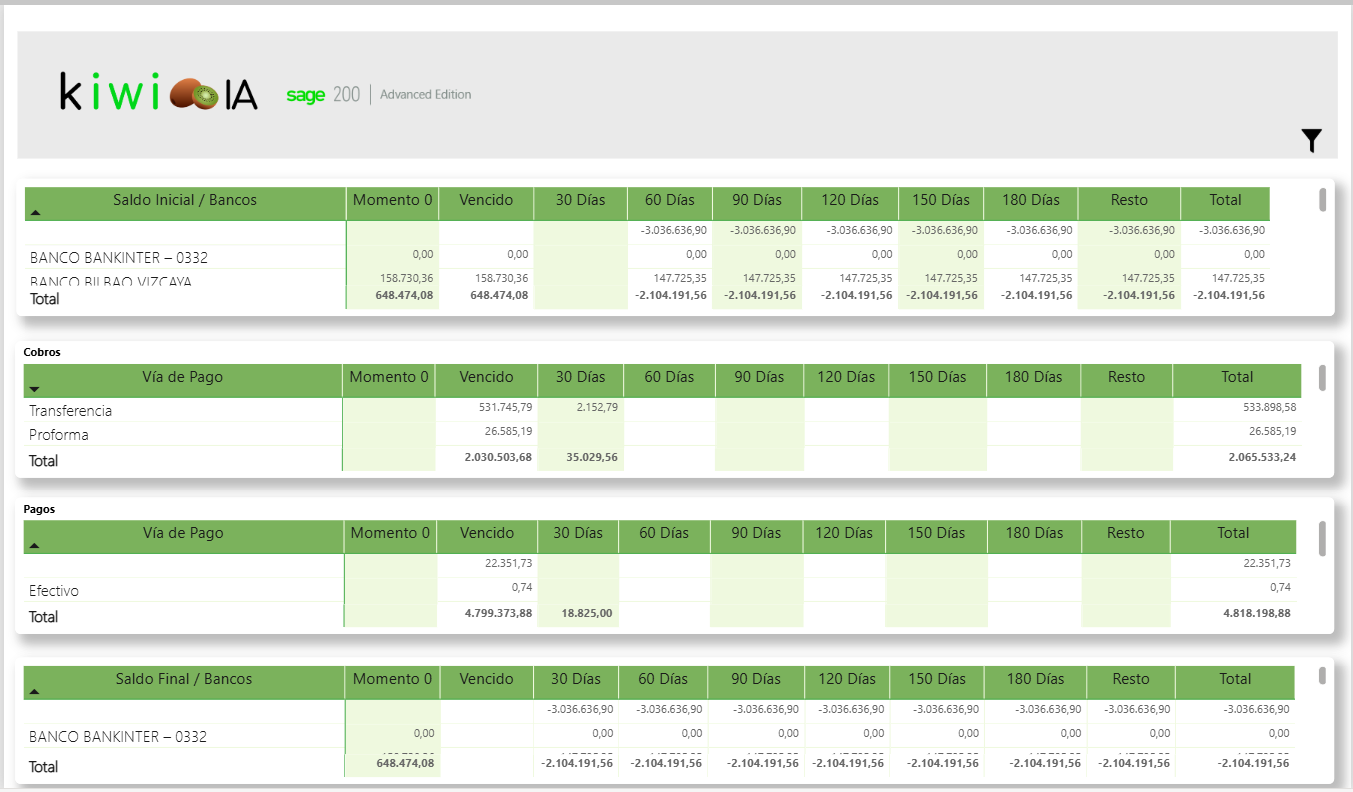This screenshot has height=792, width=1353.
Task: Click the Cobros table vertical scrollbar
Action: tap(1322, 378)
